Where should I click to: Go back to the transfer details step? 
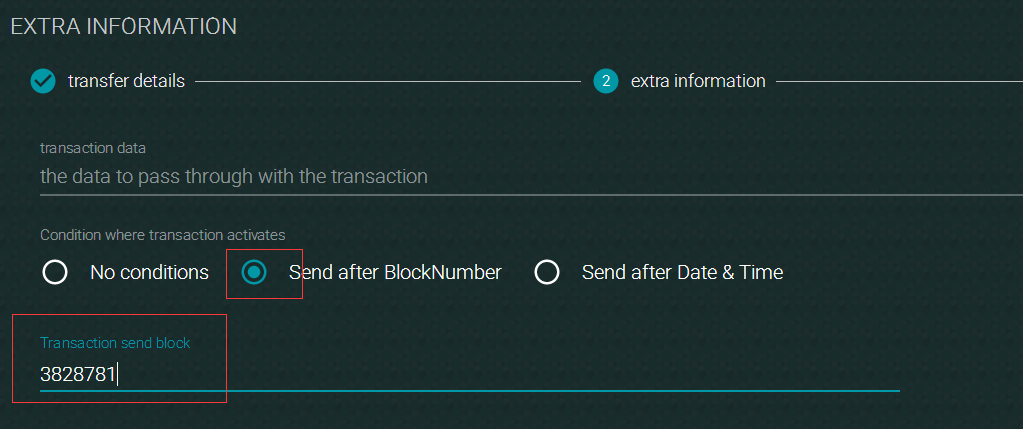[126, 81]
